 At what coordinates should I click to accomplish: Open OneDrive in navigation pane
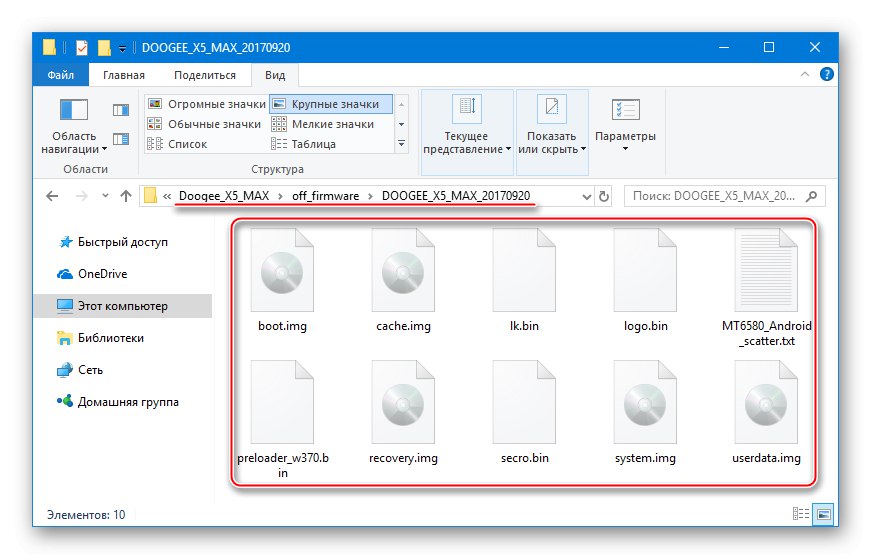pyautogui.click(x=92, y=274)
